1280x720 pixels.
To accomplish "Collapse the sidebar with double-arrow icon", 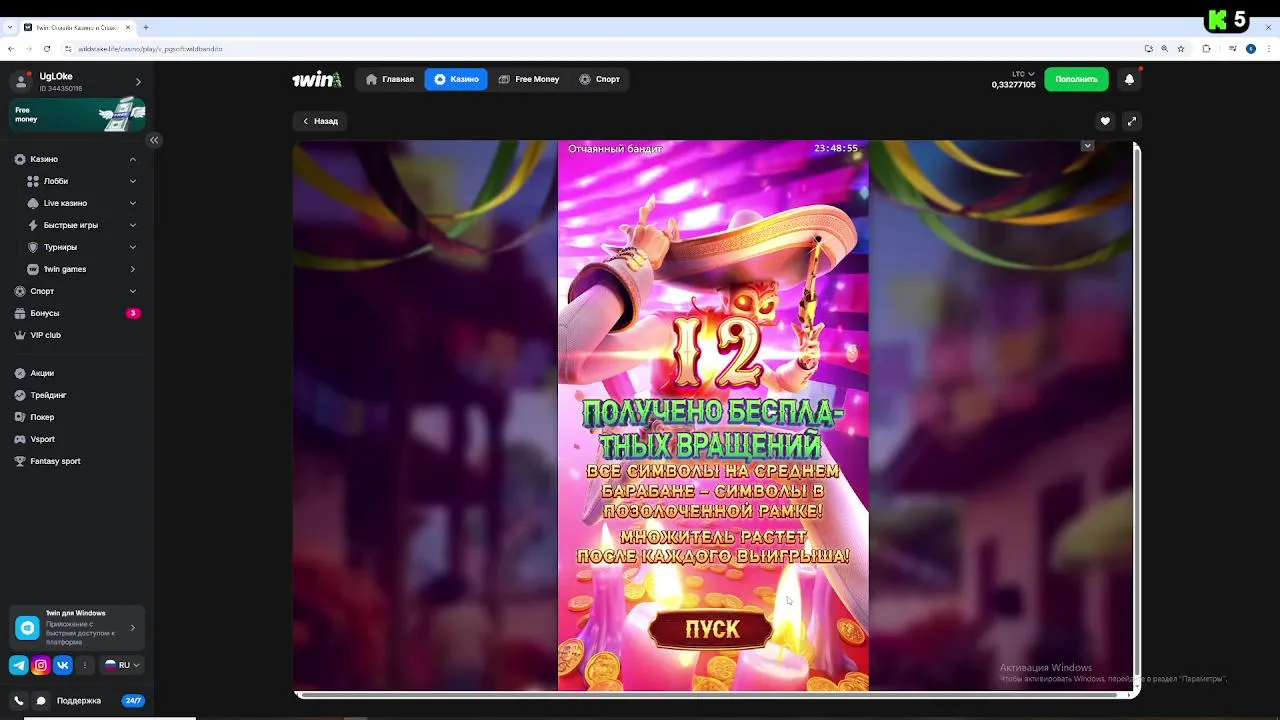I will coord(154,140).
